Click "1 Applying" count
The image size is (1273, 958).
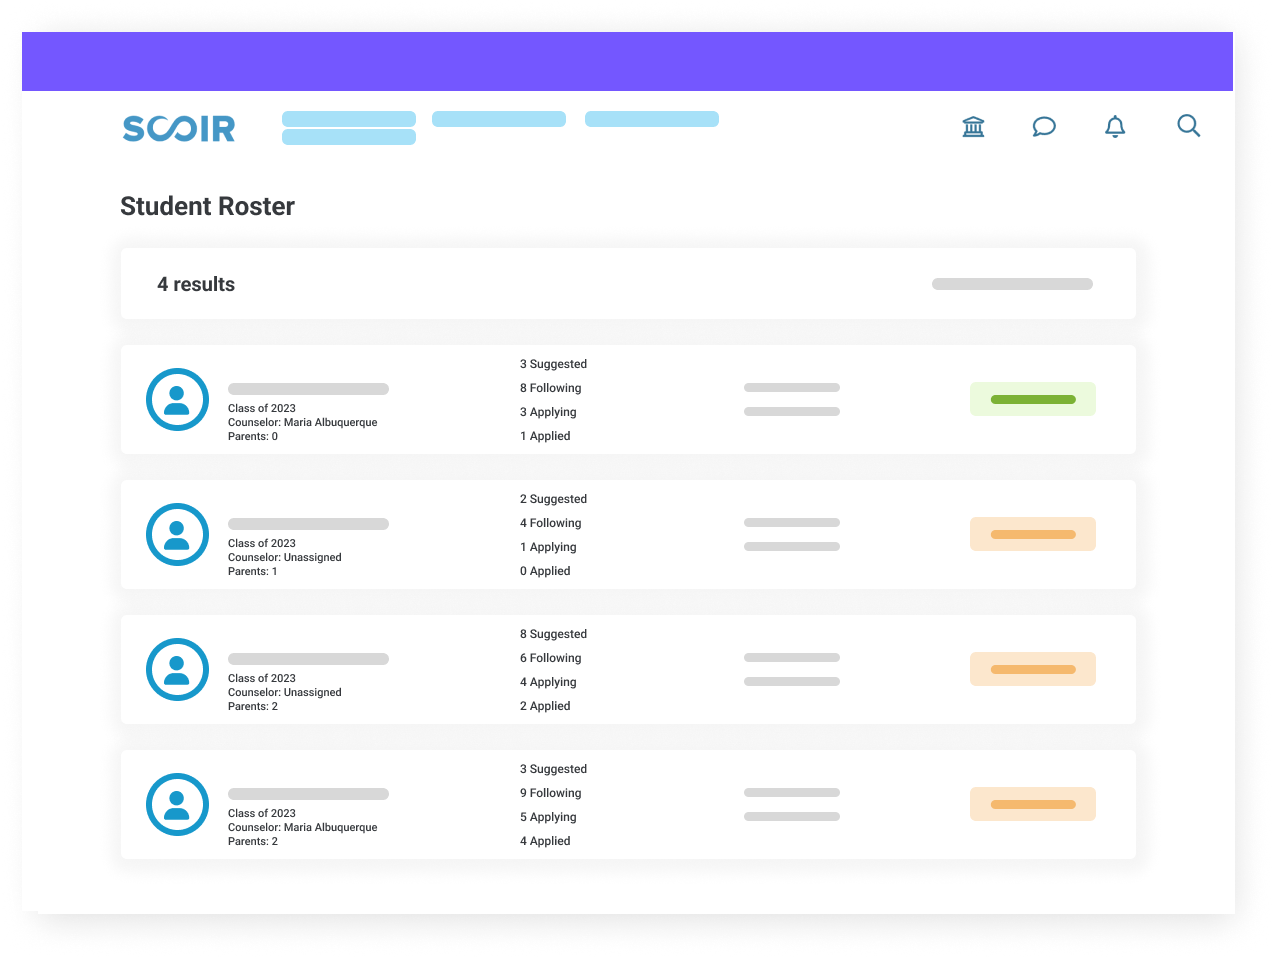point(548,547)
